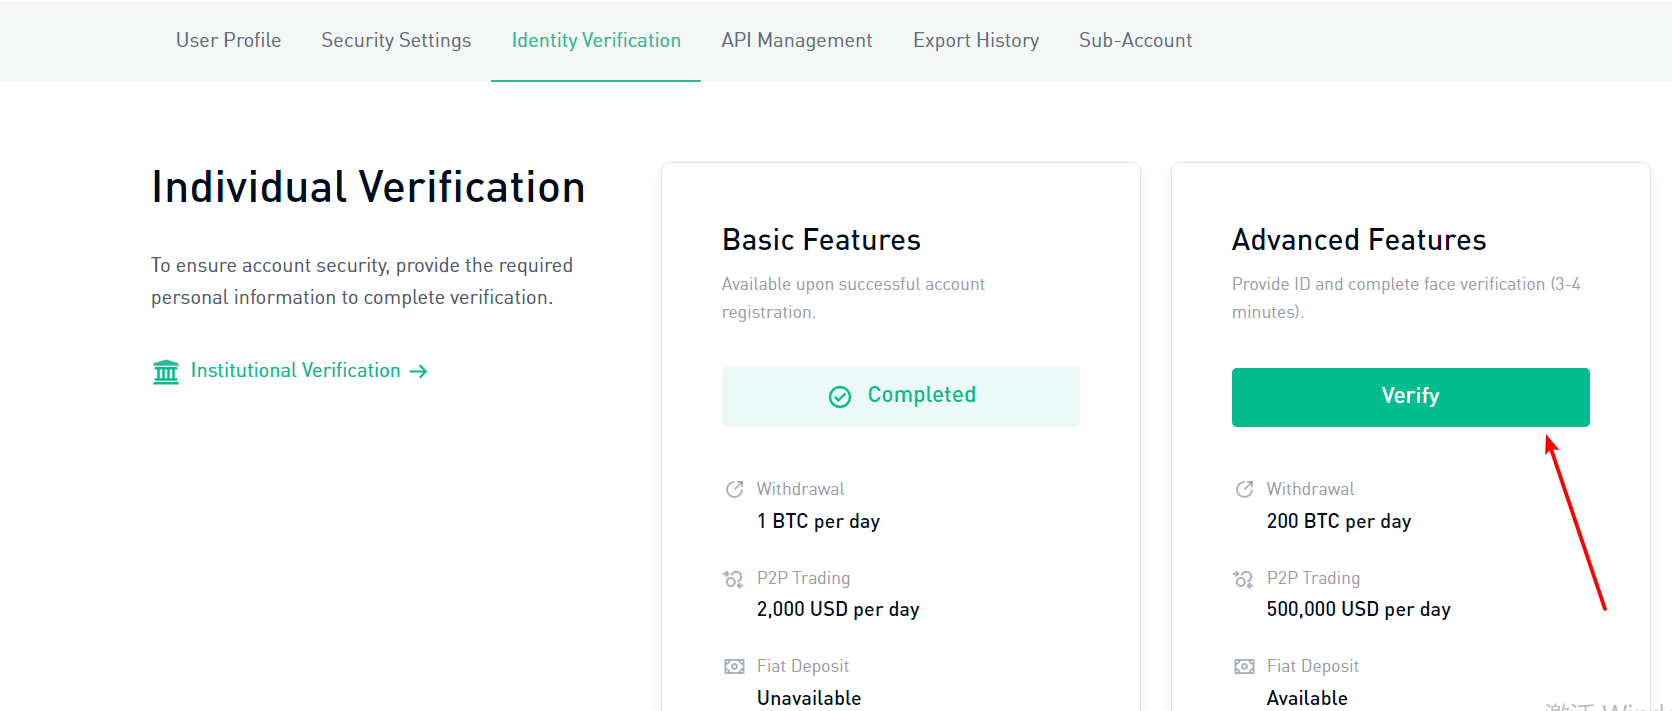
Task: Click the '1 BTC per day' value
Action: [818, 521]
